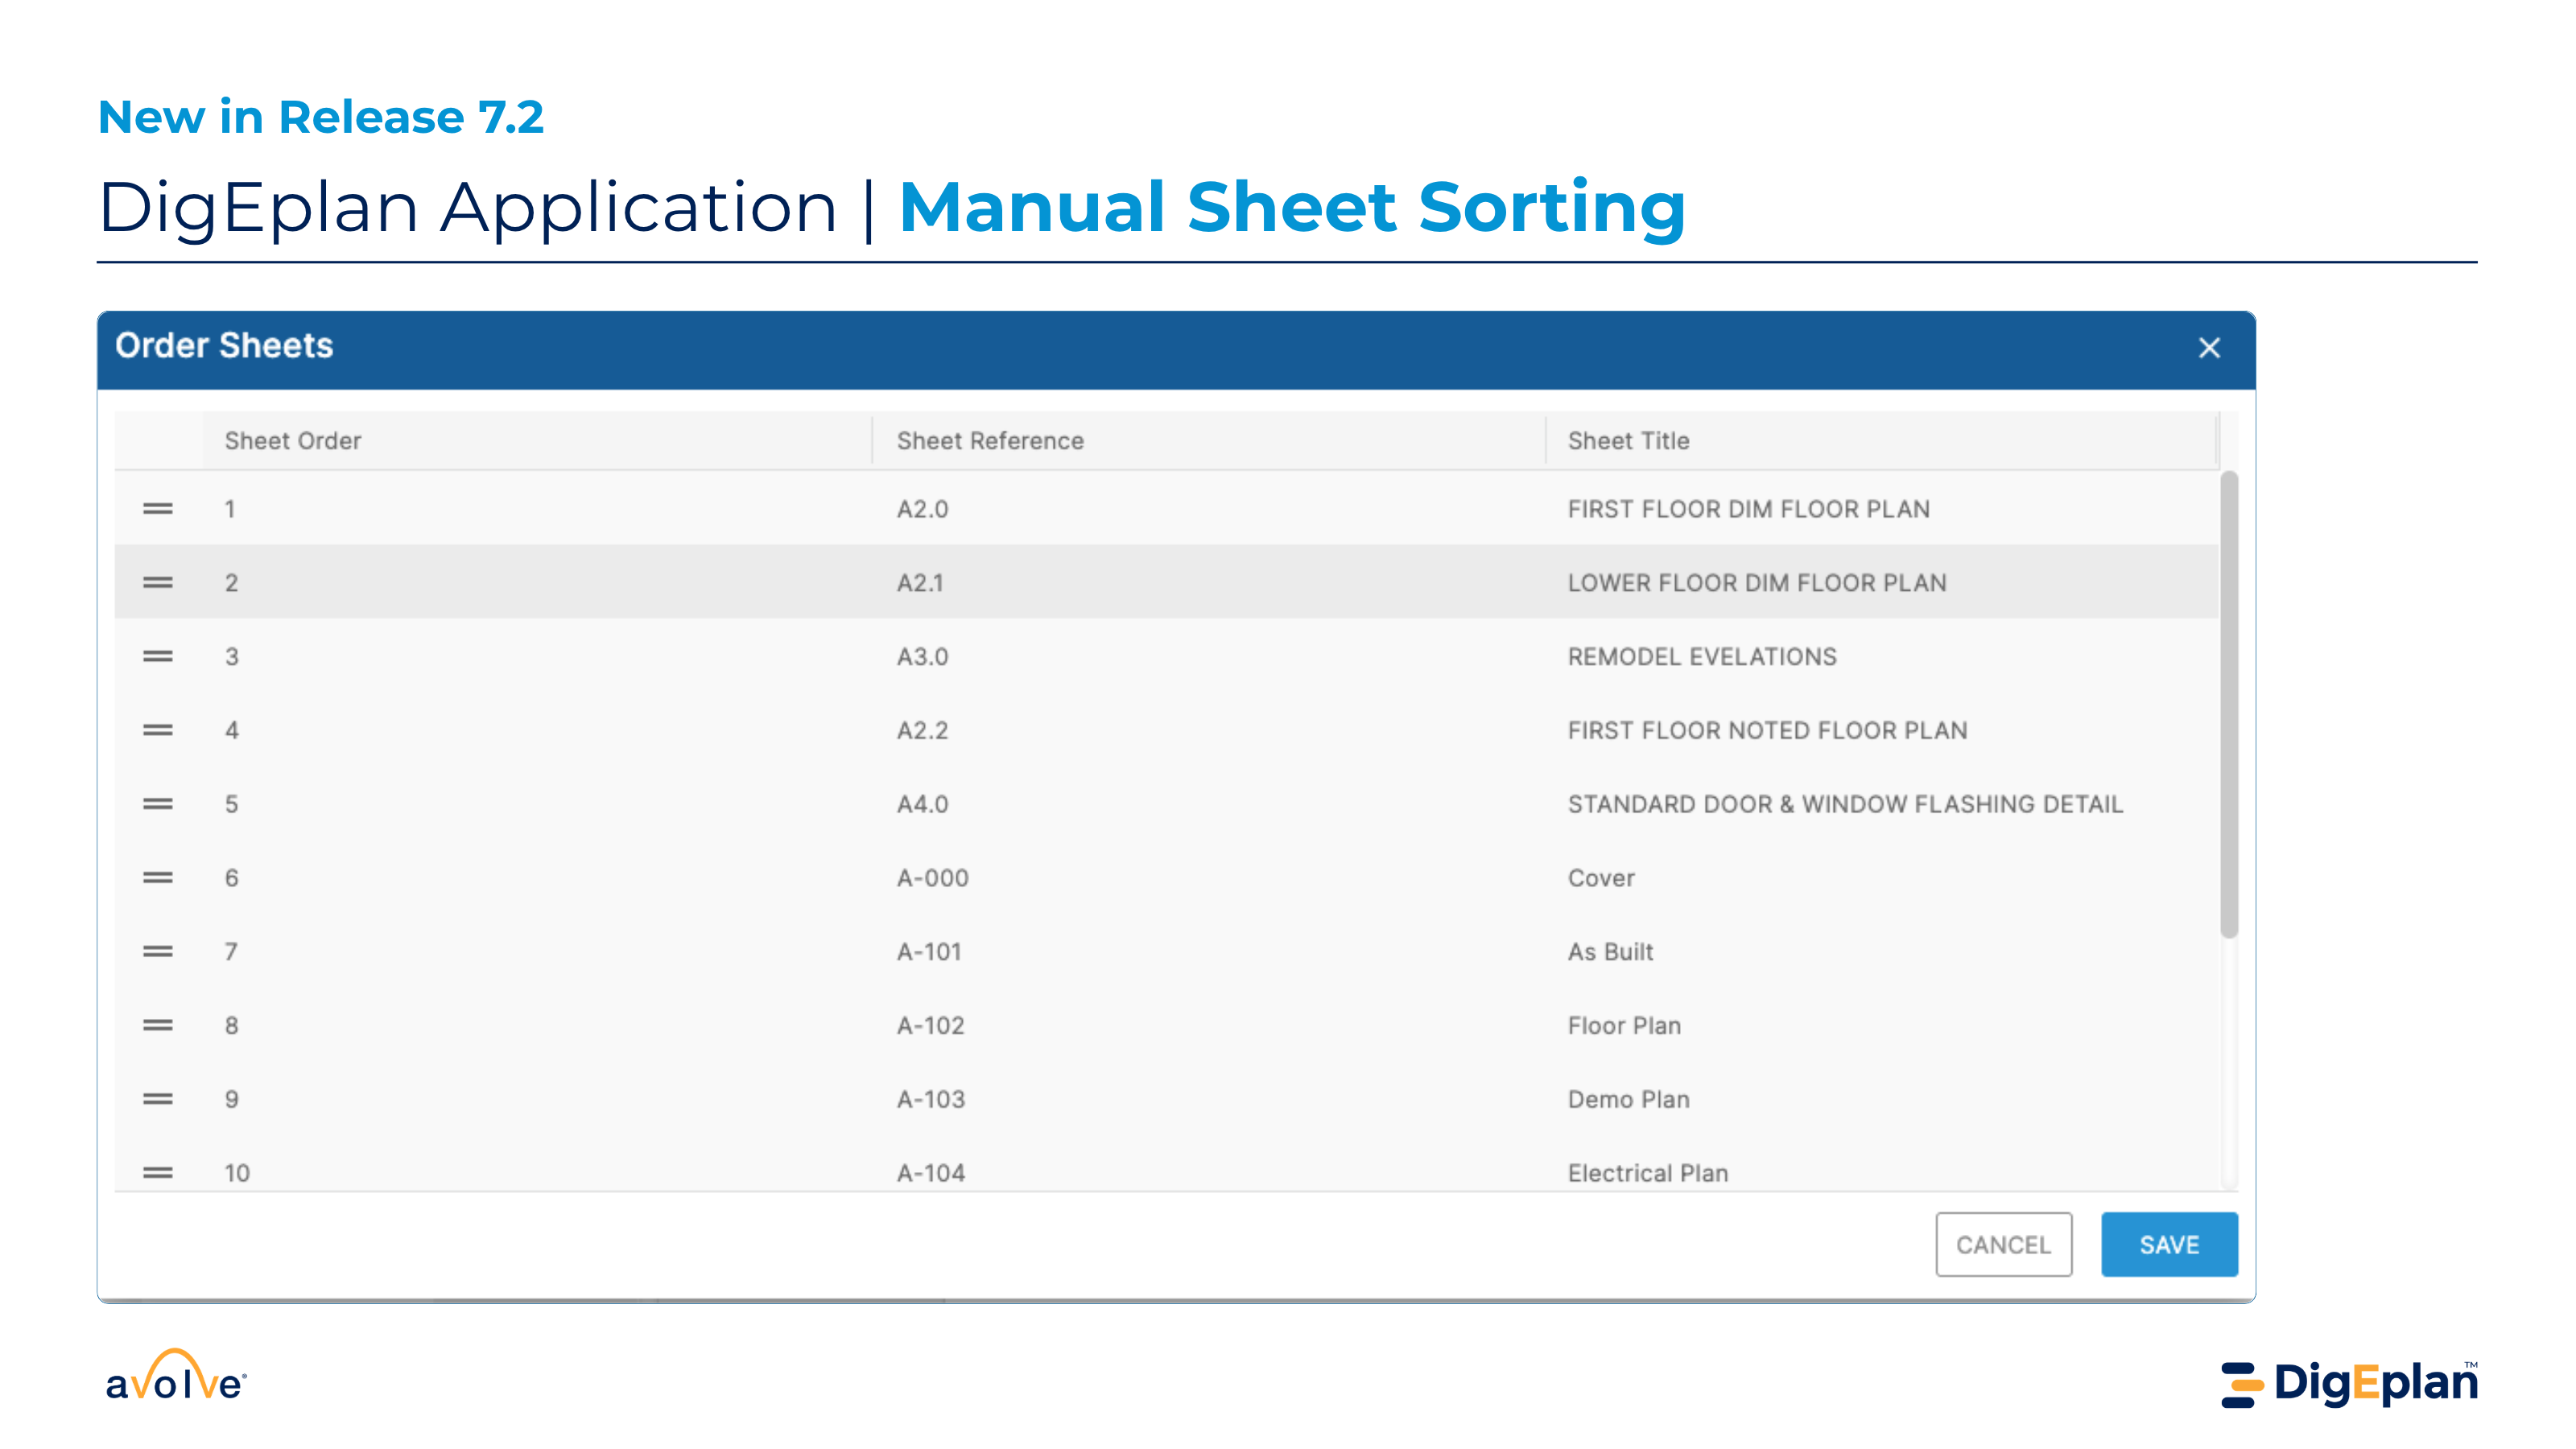Grab the drag handle for sheet A2.2
The height and width of the screenshot is (1449, 2576).
(x=158, y=731)
